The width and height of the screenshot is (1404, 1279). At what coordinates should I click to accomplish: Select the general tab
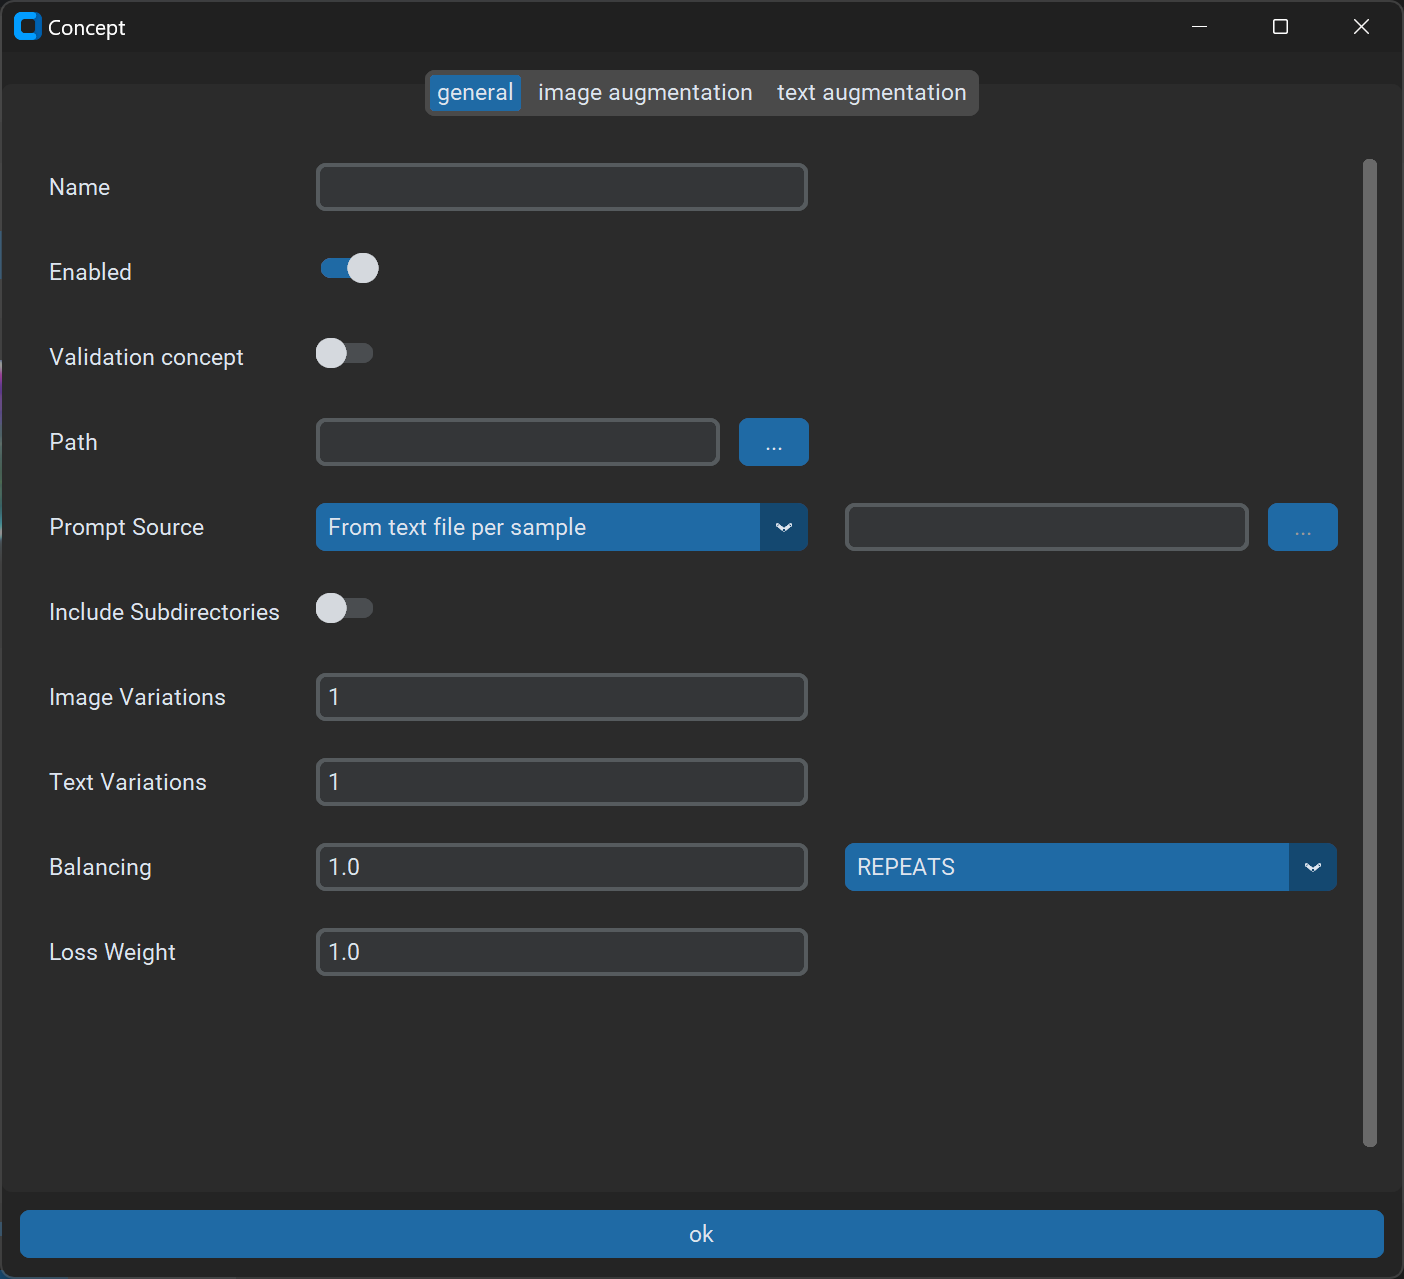point(475,93)
